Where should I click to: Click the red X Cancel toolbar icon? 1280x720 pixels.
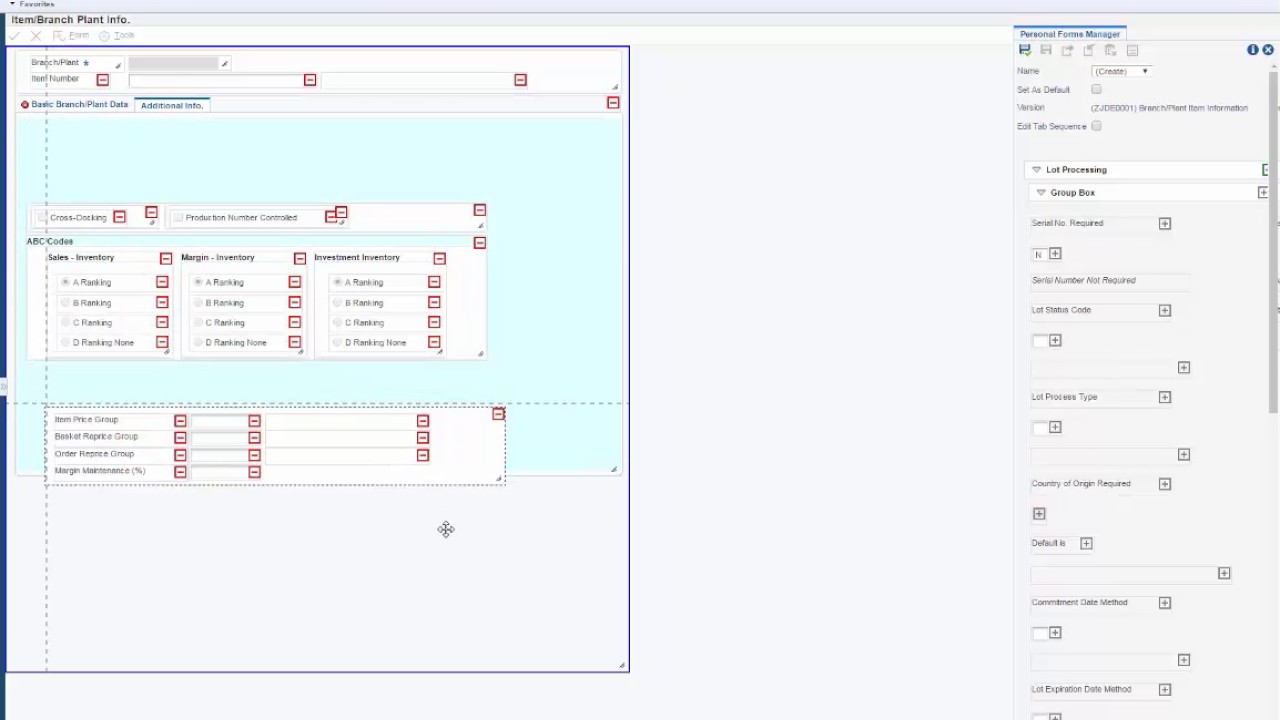tap(36, 36)
